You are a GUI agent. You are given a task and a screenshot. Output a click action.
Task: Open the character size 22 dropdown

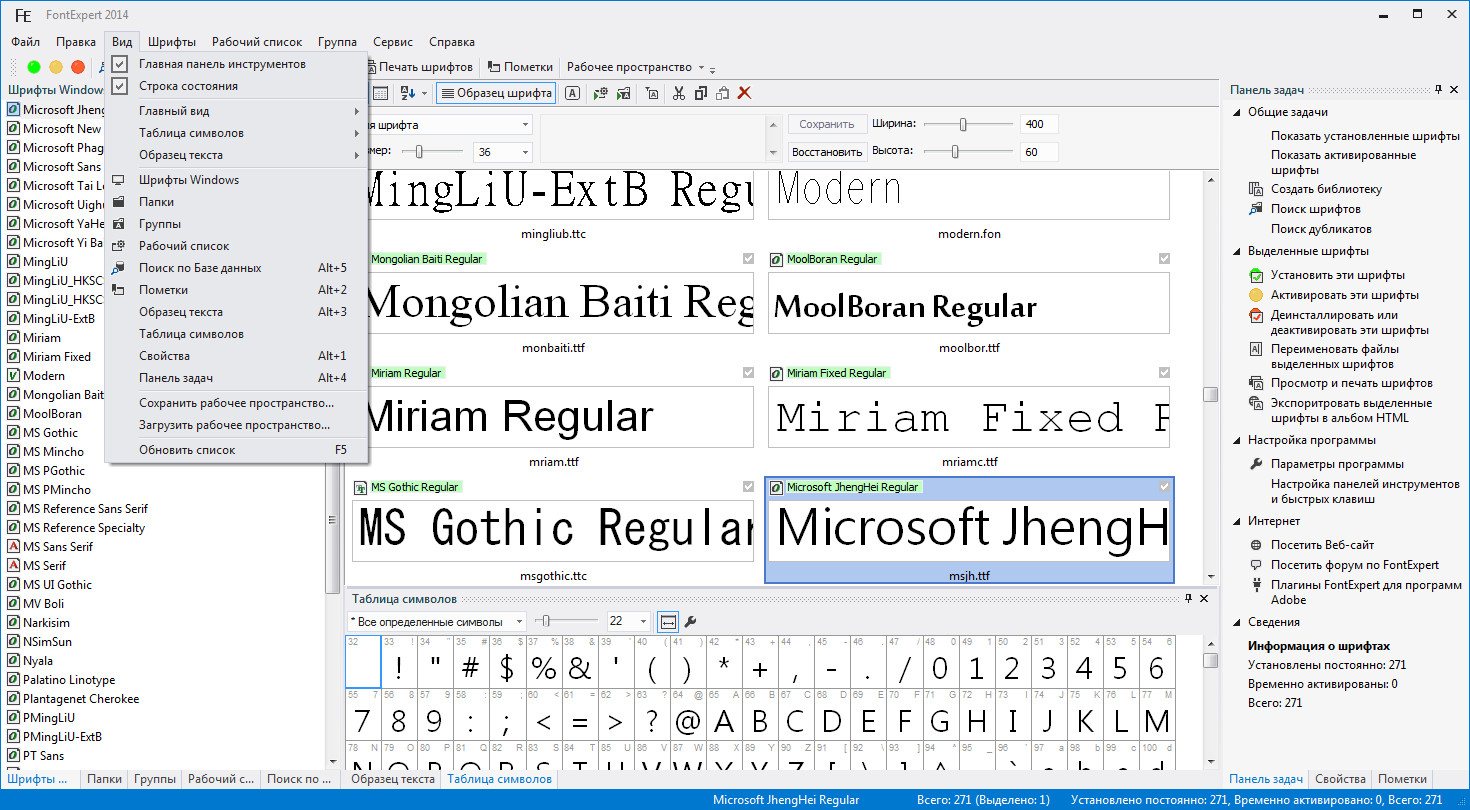point(642,621)
